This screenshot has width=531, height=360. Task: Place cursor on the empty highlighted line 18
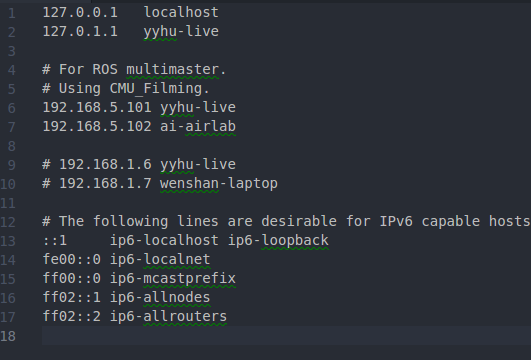pos(286,336)
